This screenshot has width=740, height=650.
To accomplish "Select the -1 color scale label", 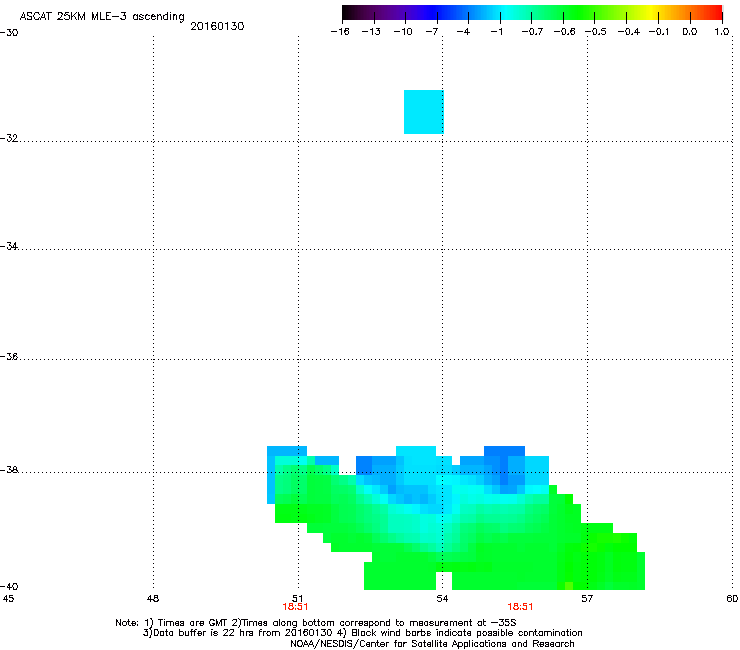I will (x=496, y=32).
